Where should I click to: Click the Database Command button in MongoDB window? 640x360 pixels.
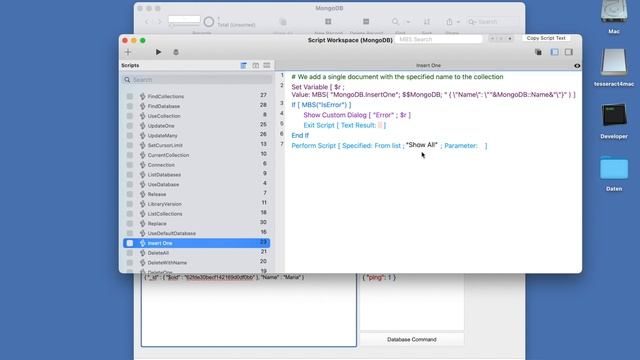tap(411, 340)
